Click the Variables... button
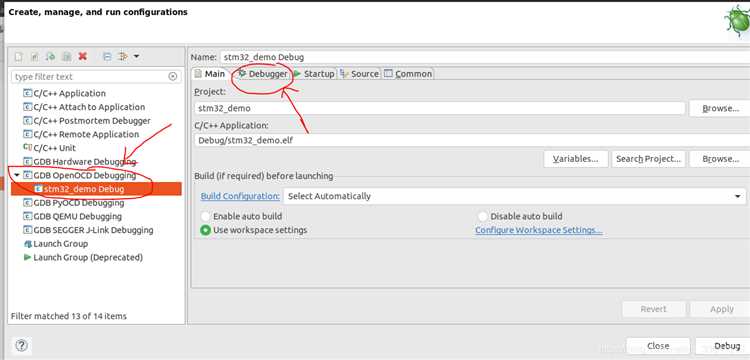This screenshot has height=360, width=750. (575, 159)
